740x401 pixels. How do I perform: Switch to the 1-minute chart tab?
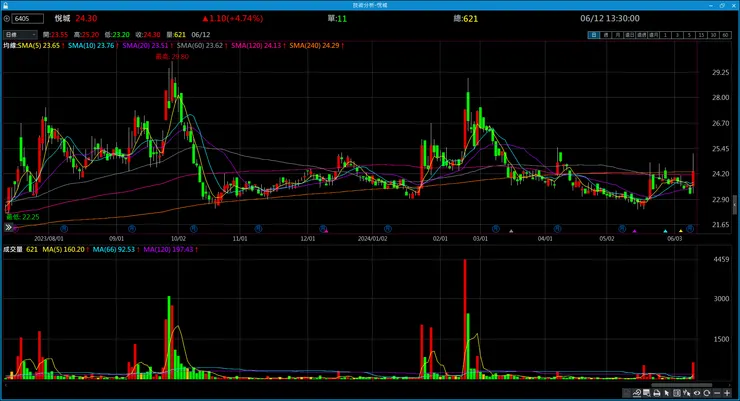pyautogui.click(x=665, y=35)
